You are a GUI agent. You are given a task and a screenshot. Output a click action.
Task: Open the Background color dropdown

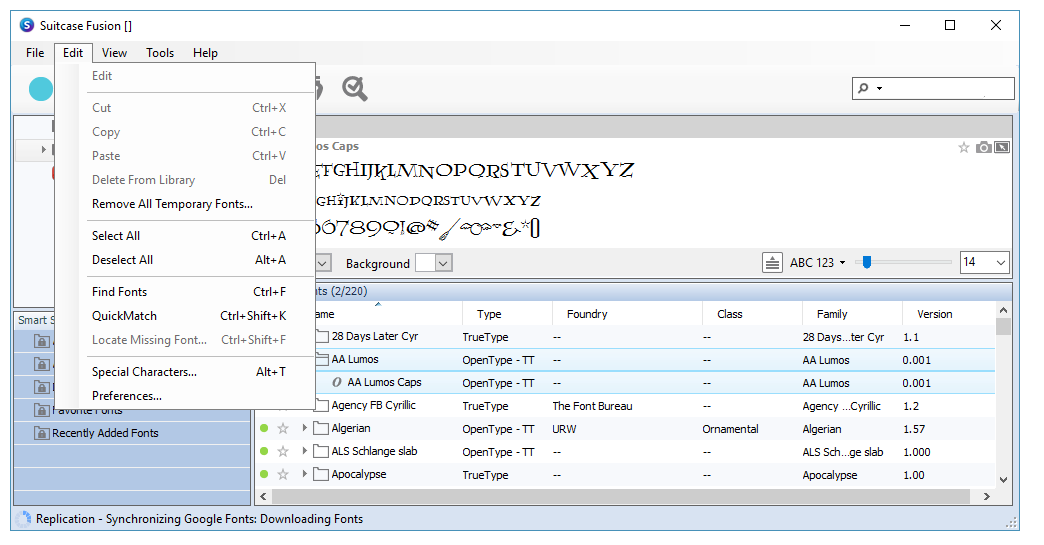coord(444,264)
